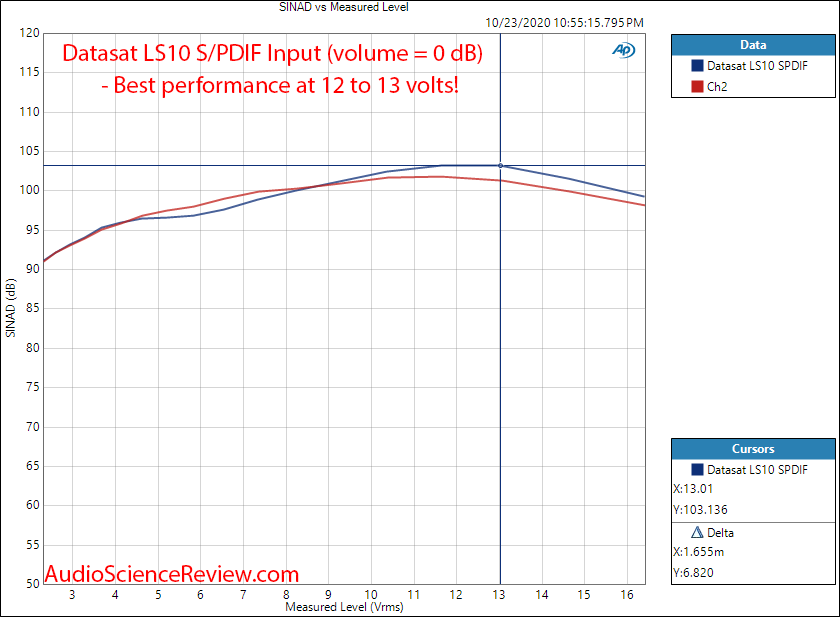Click the 3 tick on the X axis
This screenshot has width=840, height=617.
[x=72, y=595]
